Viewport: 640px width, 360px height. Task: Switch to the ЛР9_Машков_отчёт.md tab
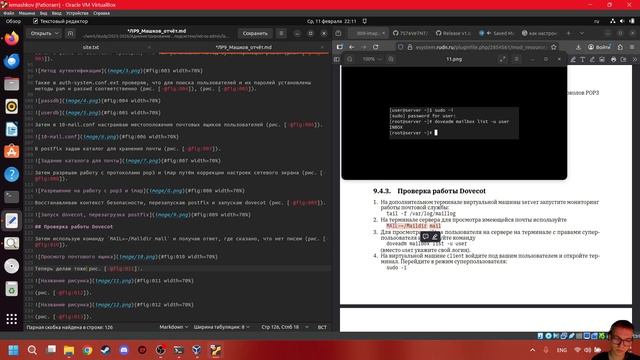243,47
